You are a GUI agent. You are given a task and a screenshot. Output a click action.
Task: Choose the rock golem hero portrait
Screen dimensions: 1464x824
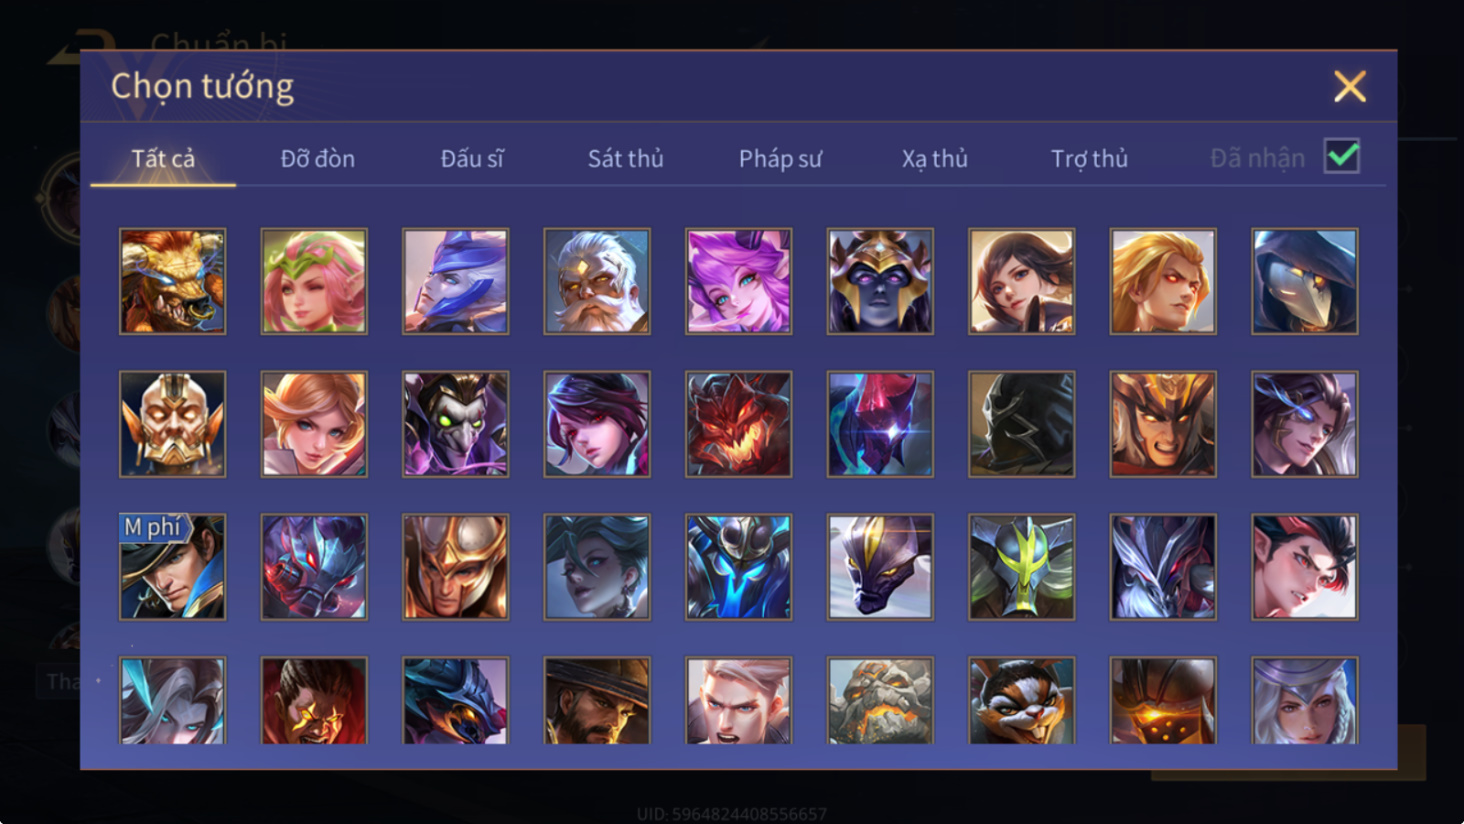[x=880, y=701]
